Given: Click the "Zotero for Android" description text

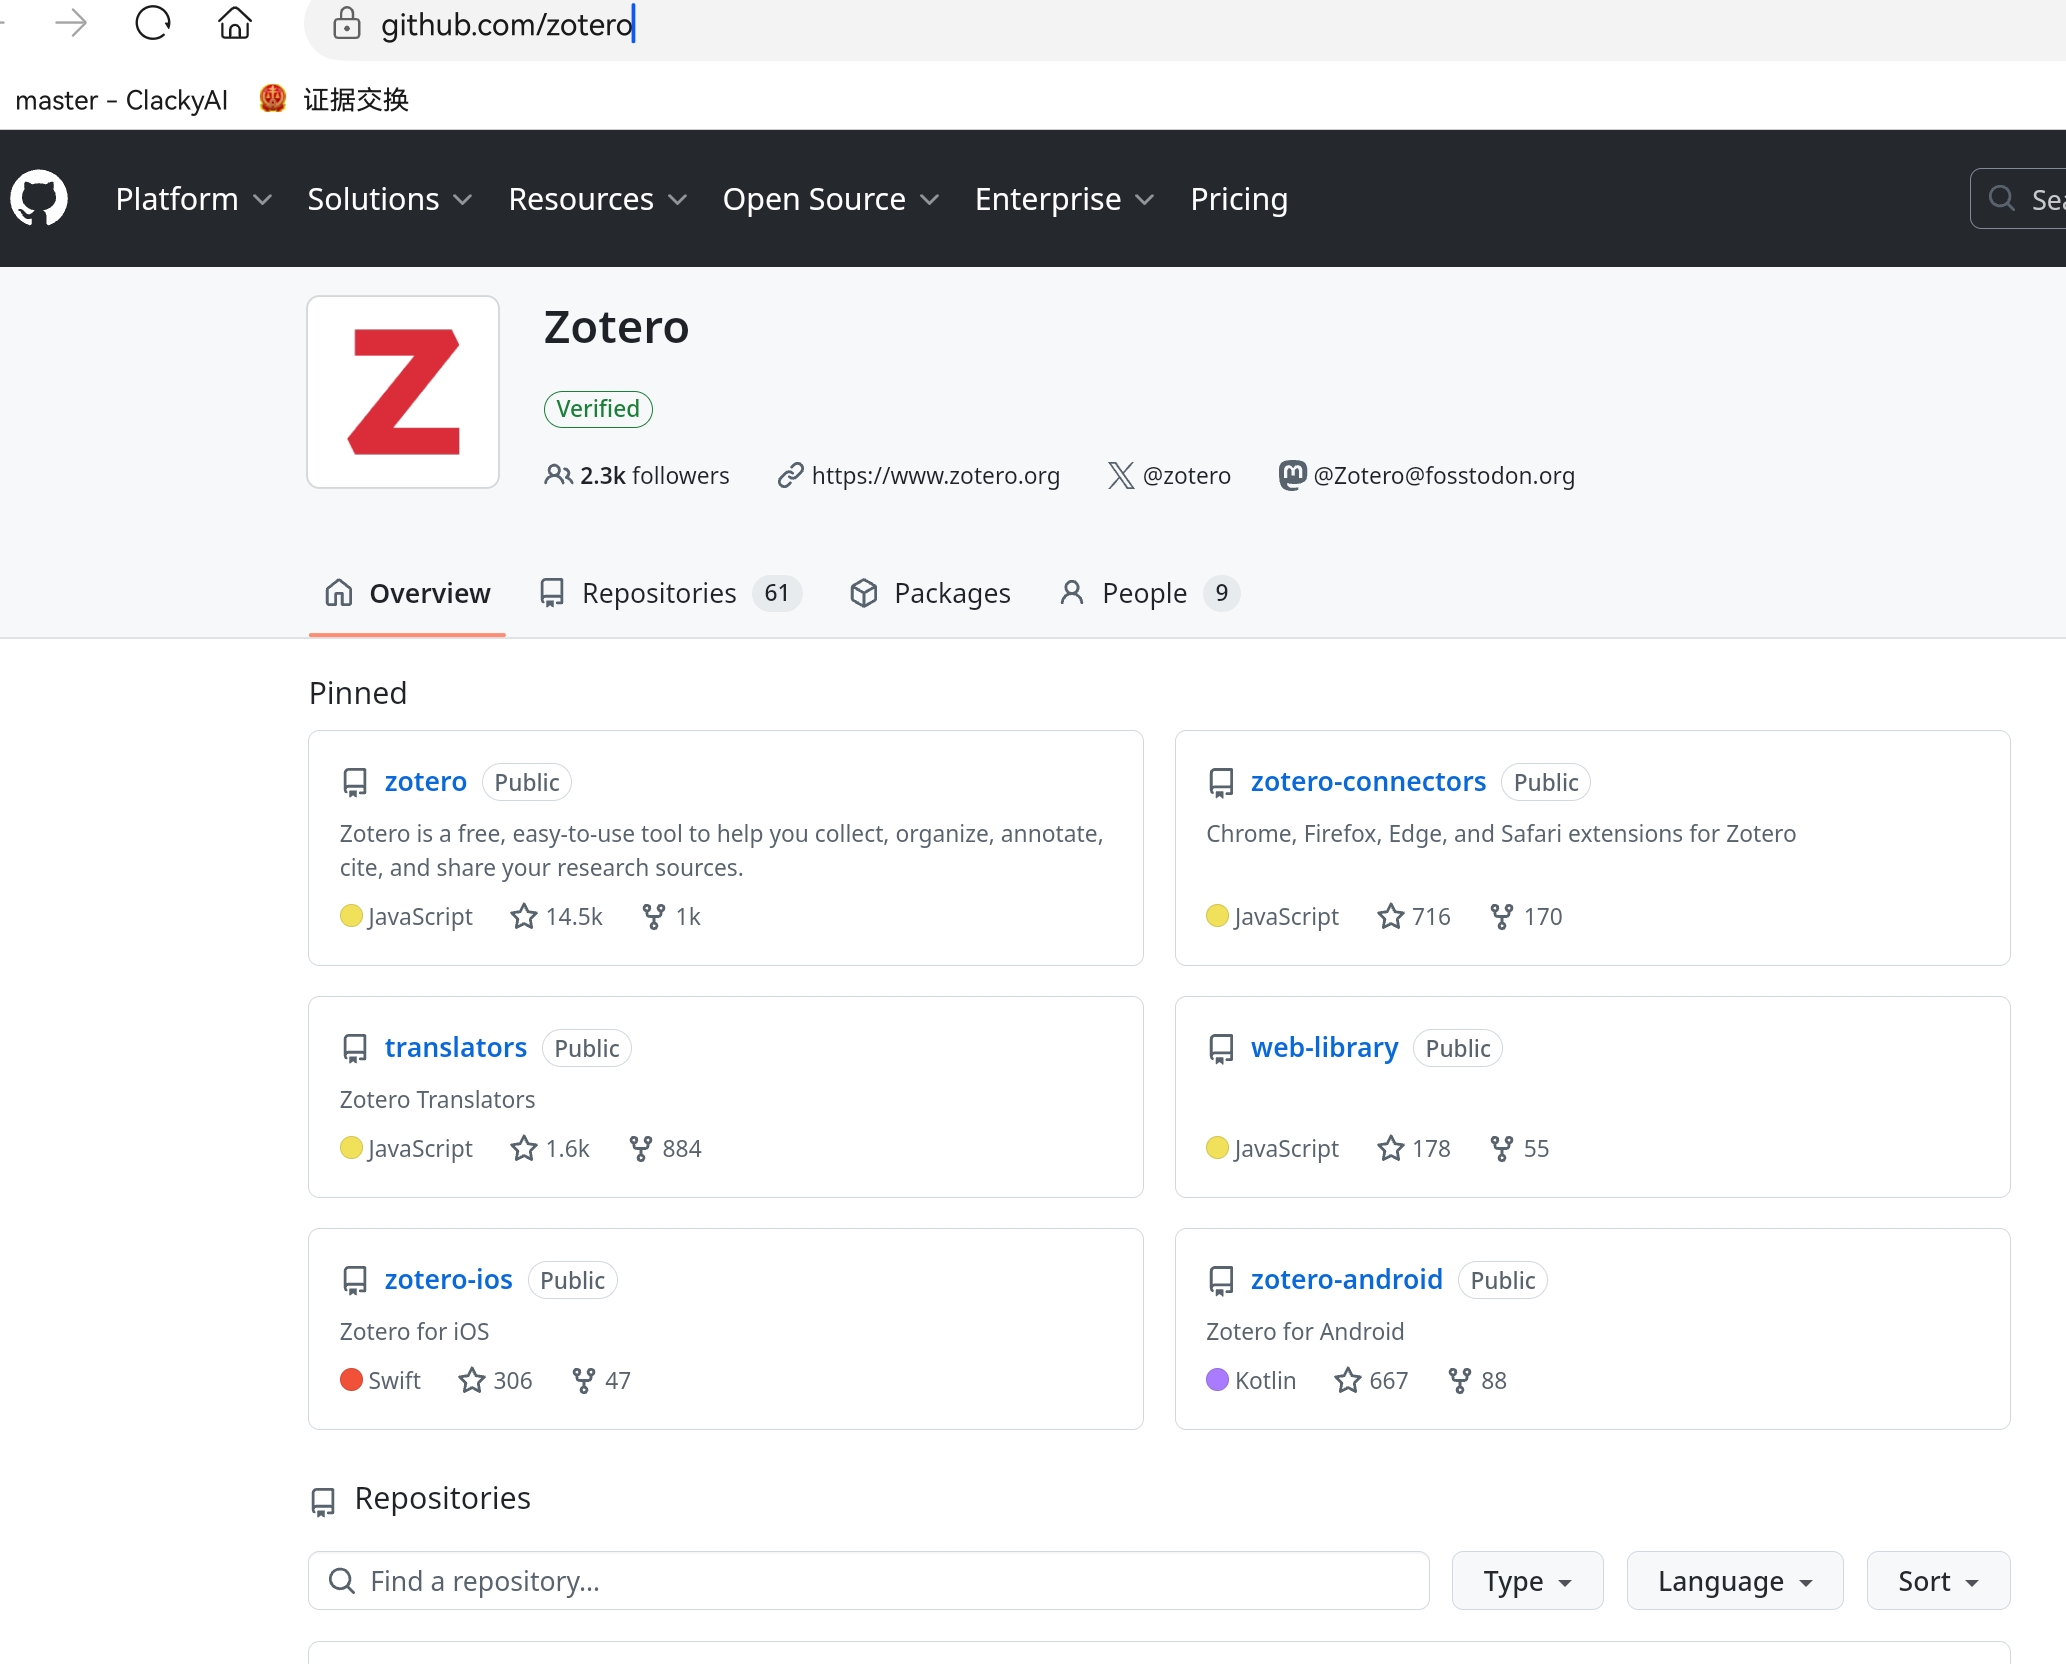Looking at the screenshot, I should point(1305,1332).
